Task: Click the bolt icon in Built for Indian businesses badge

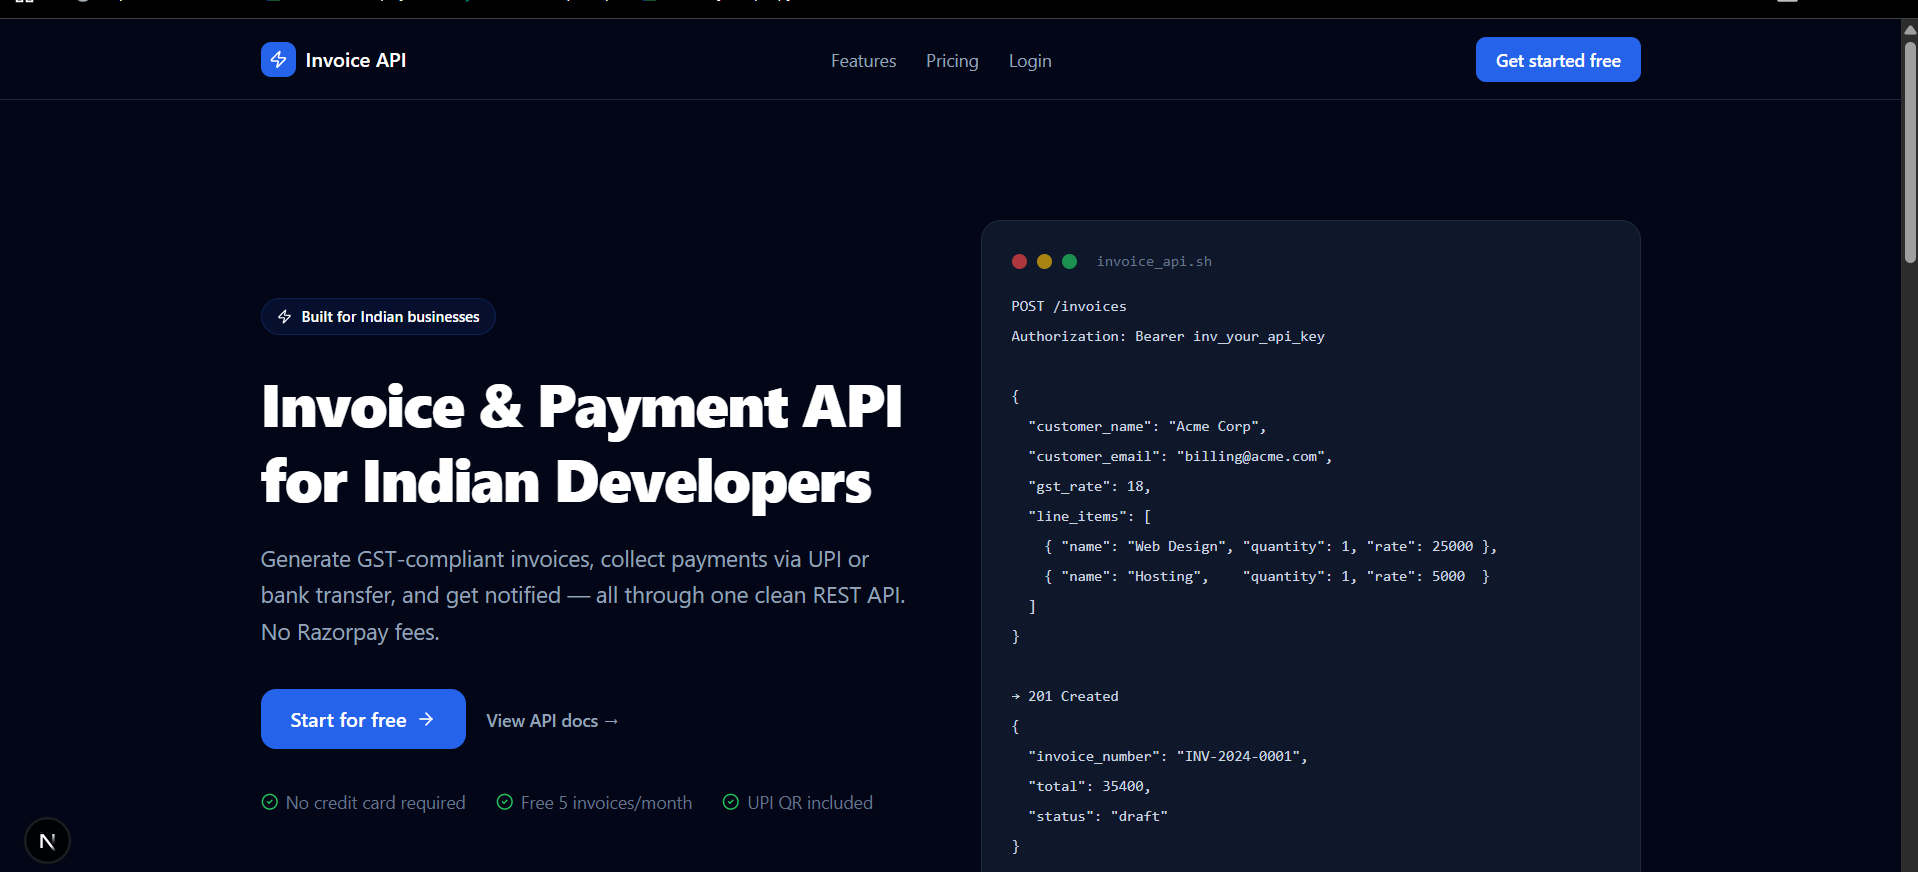Action: coord(284,317)
